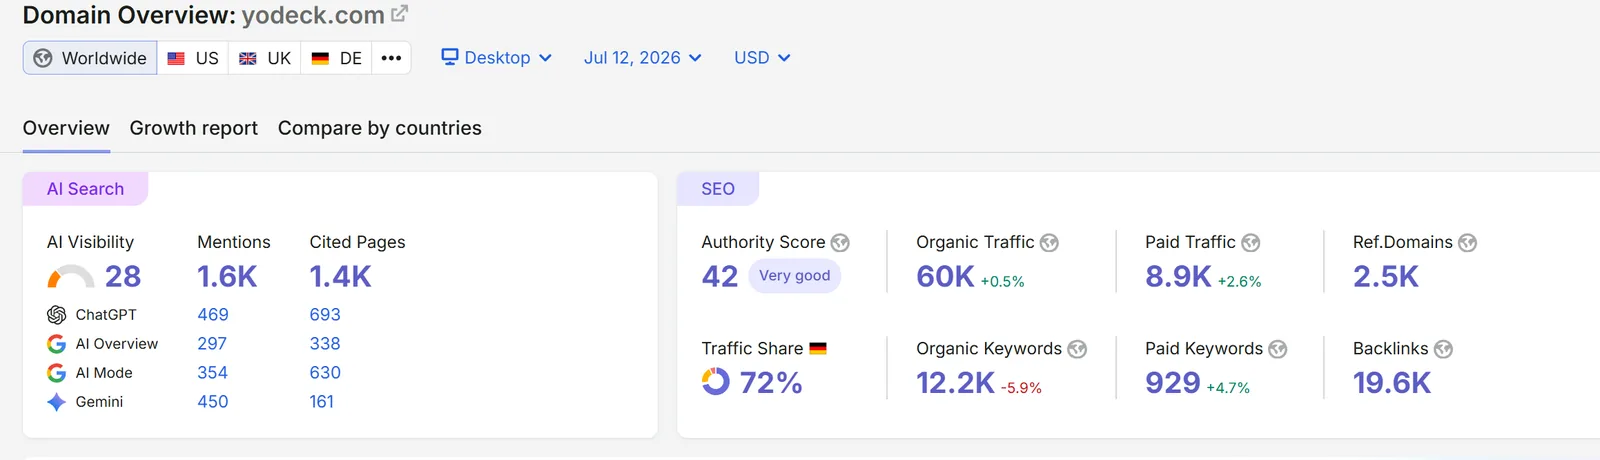Viewport: 1600px width, 460px height.
Task: Click the Google icon beside AI Mode
Action: click(57, 373)
